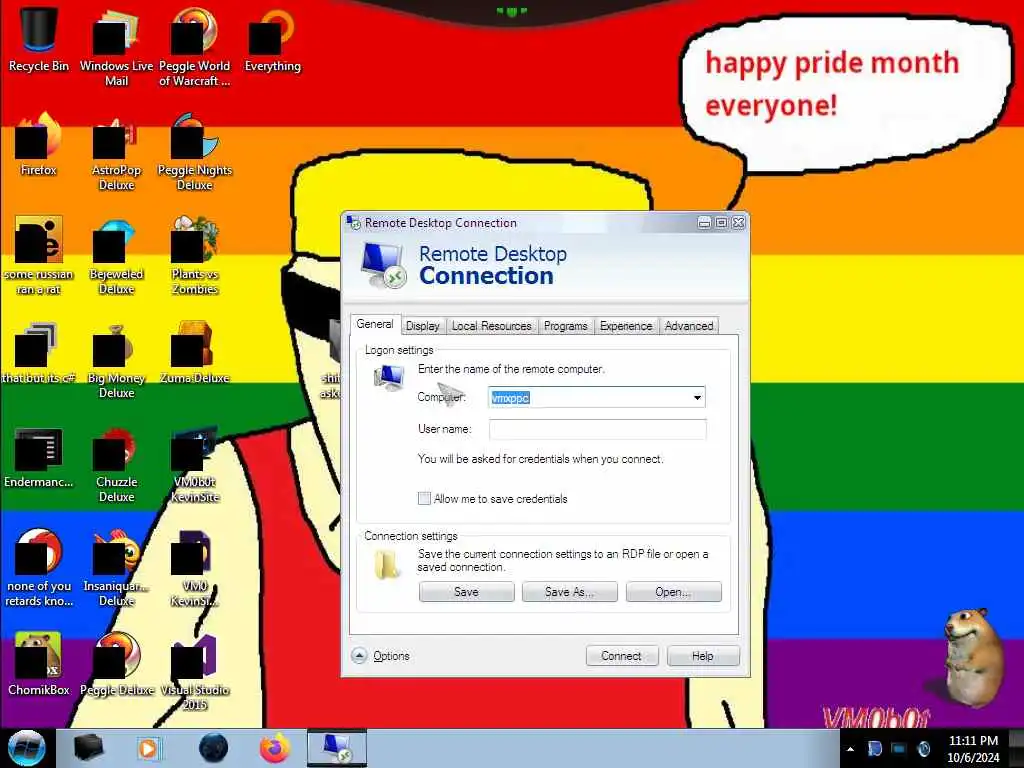
Task: Show hidden system tray icons arrow
Action: [850, 749]
